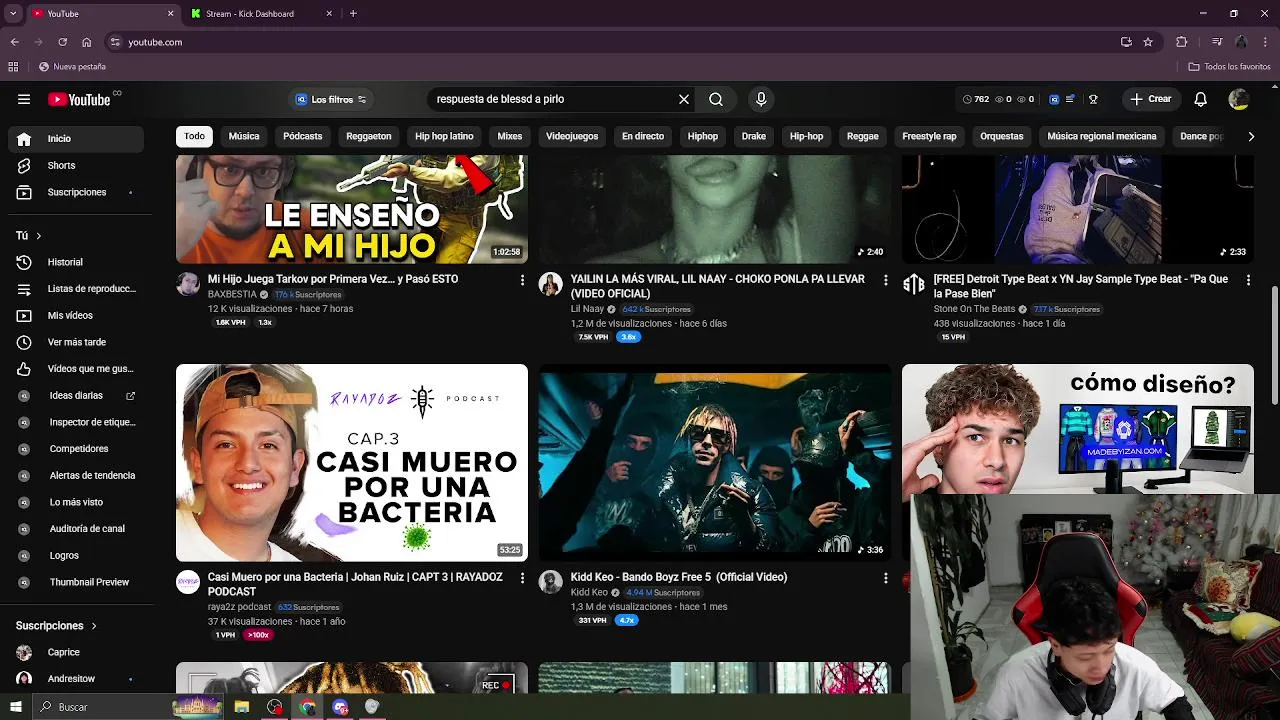Select the Música filter chip
The width and height of the screenshot is (1280, 720).
click(x=244, y=136)
